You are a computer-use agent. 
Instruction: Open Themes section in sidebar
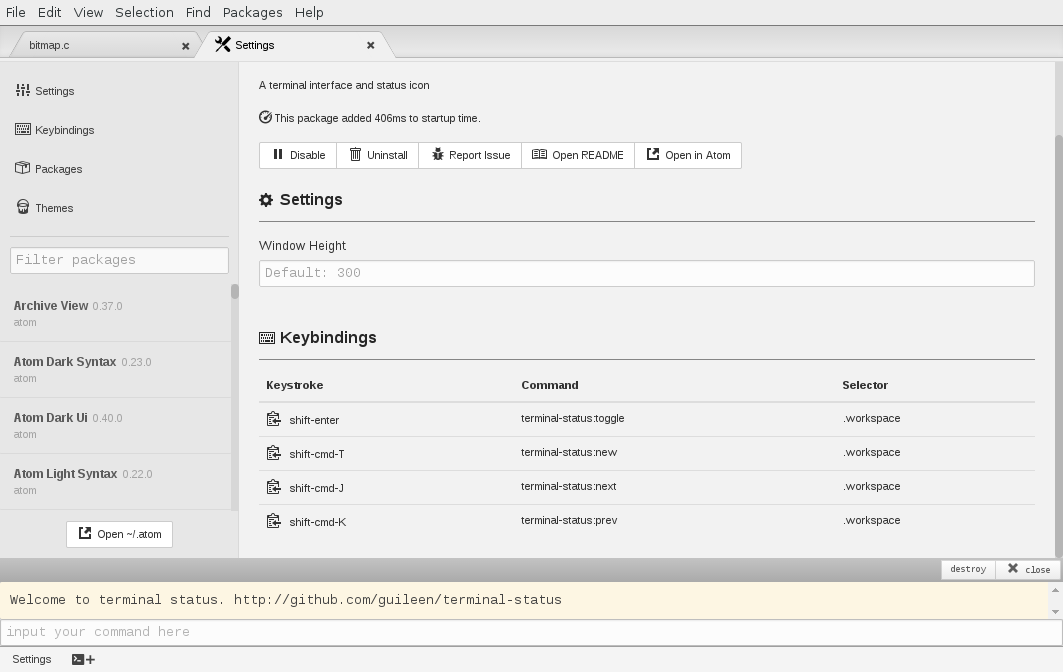pos(54,208)
